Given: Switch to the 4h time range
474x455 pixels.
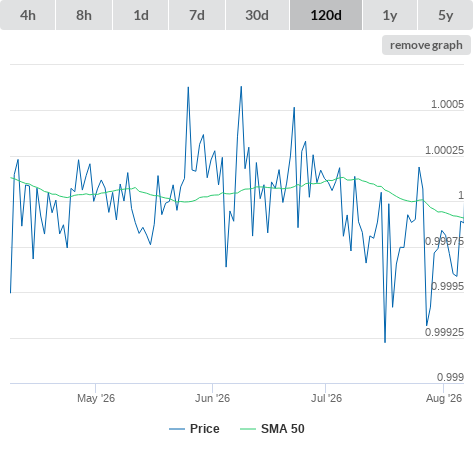Looking at the screenshot, I should [x=28, y=15].
